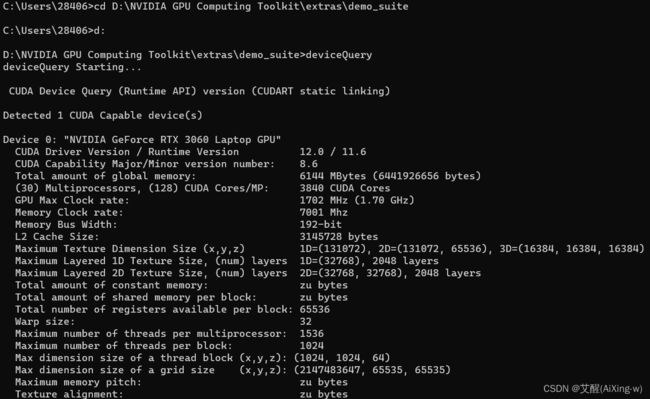Image resolution: width=650 pixels, height=399 pixels.
Task: Click the '7001 Mhz' memory clock value
Action: (x=324, y=213)
